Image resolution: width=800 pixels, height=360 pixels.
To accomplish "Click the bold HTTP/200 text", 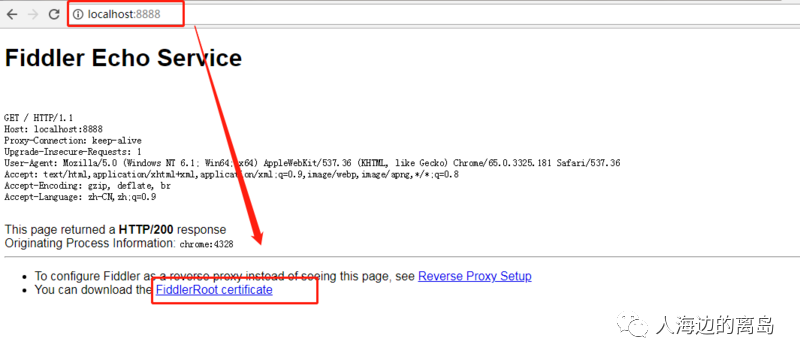I will click(x=146, y=229).
